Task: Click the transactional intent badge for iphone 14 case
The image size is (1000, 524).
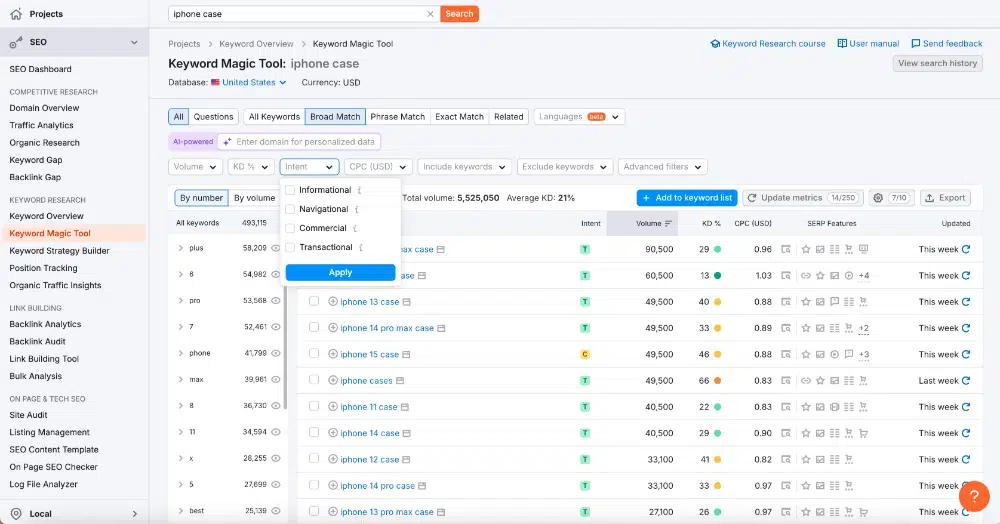Action: (585, 433)
